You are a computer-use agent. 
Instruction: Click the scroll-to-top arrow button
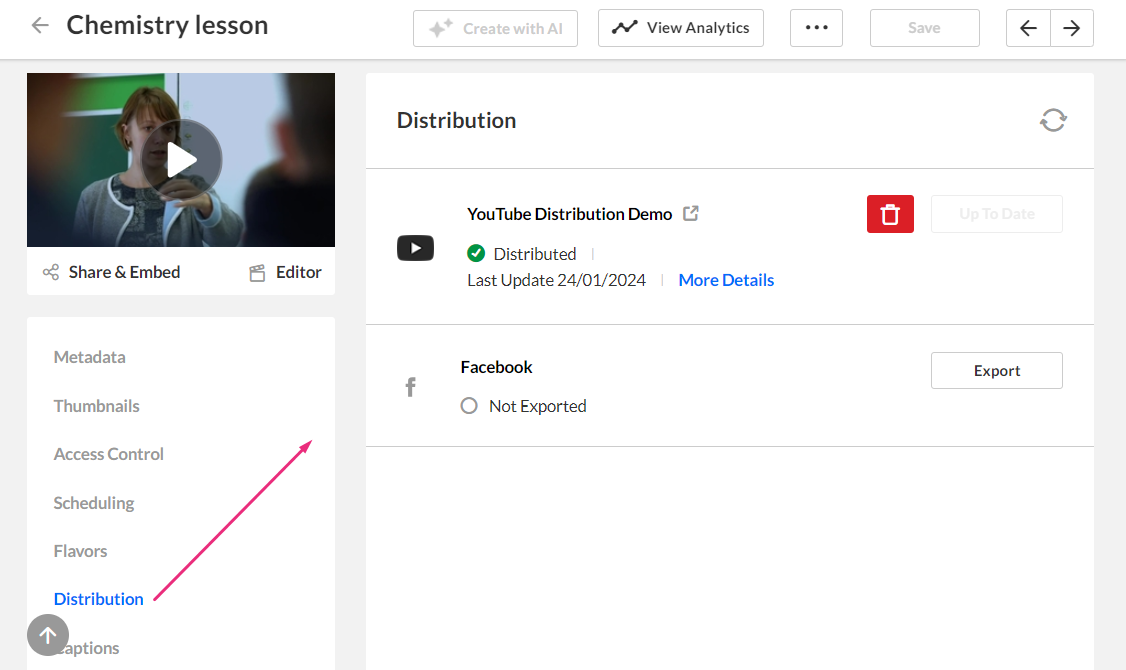[x=47, y=635]
